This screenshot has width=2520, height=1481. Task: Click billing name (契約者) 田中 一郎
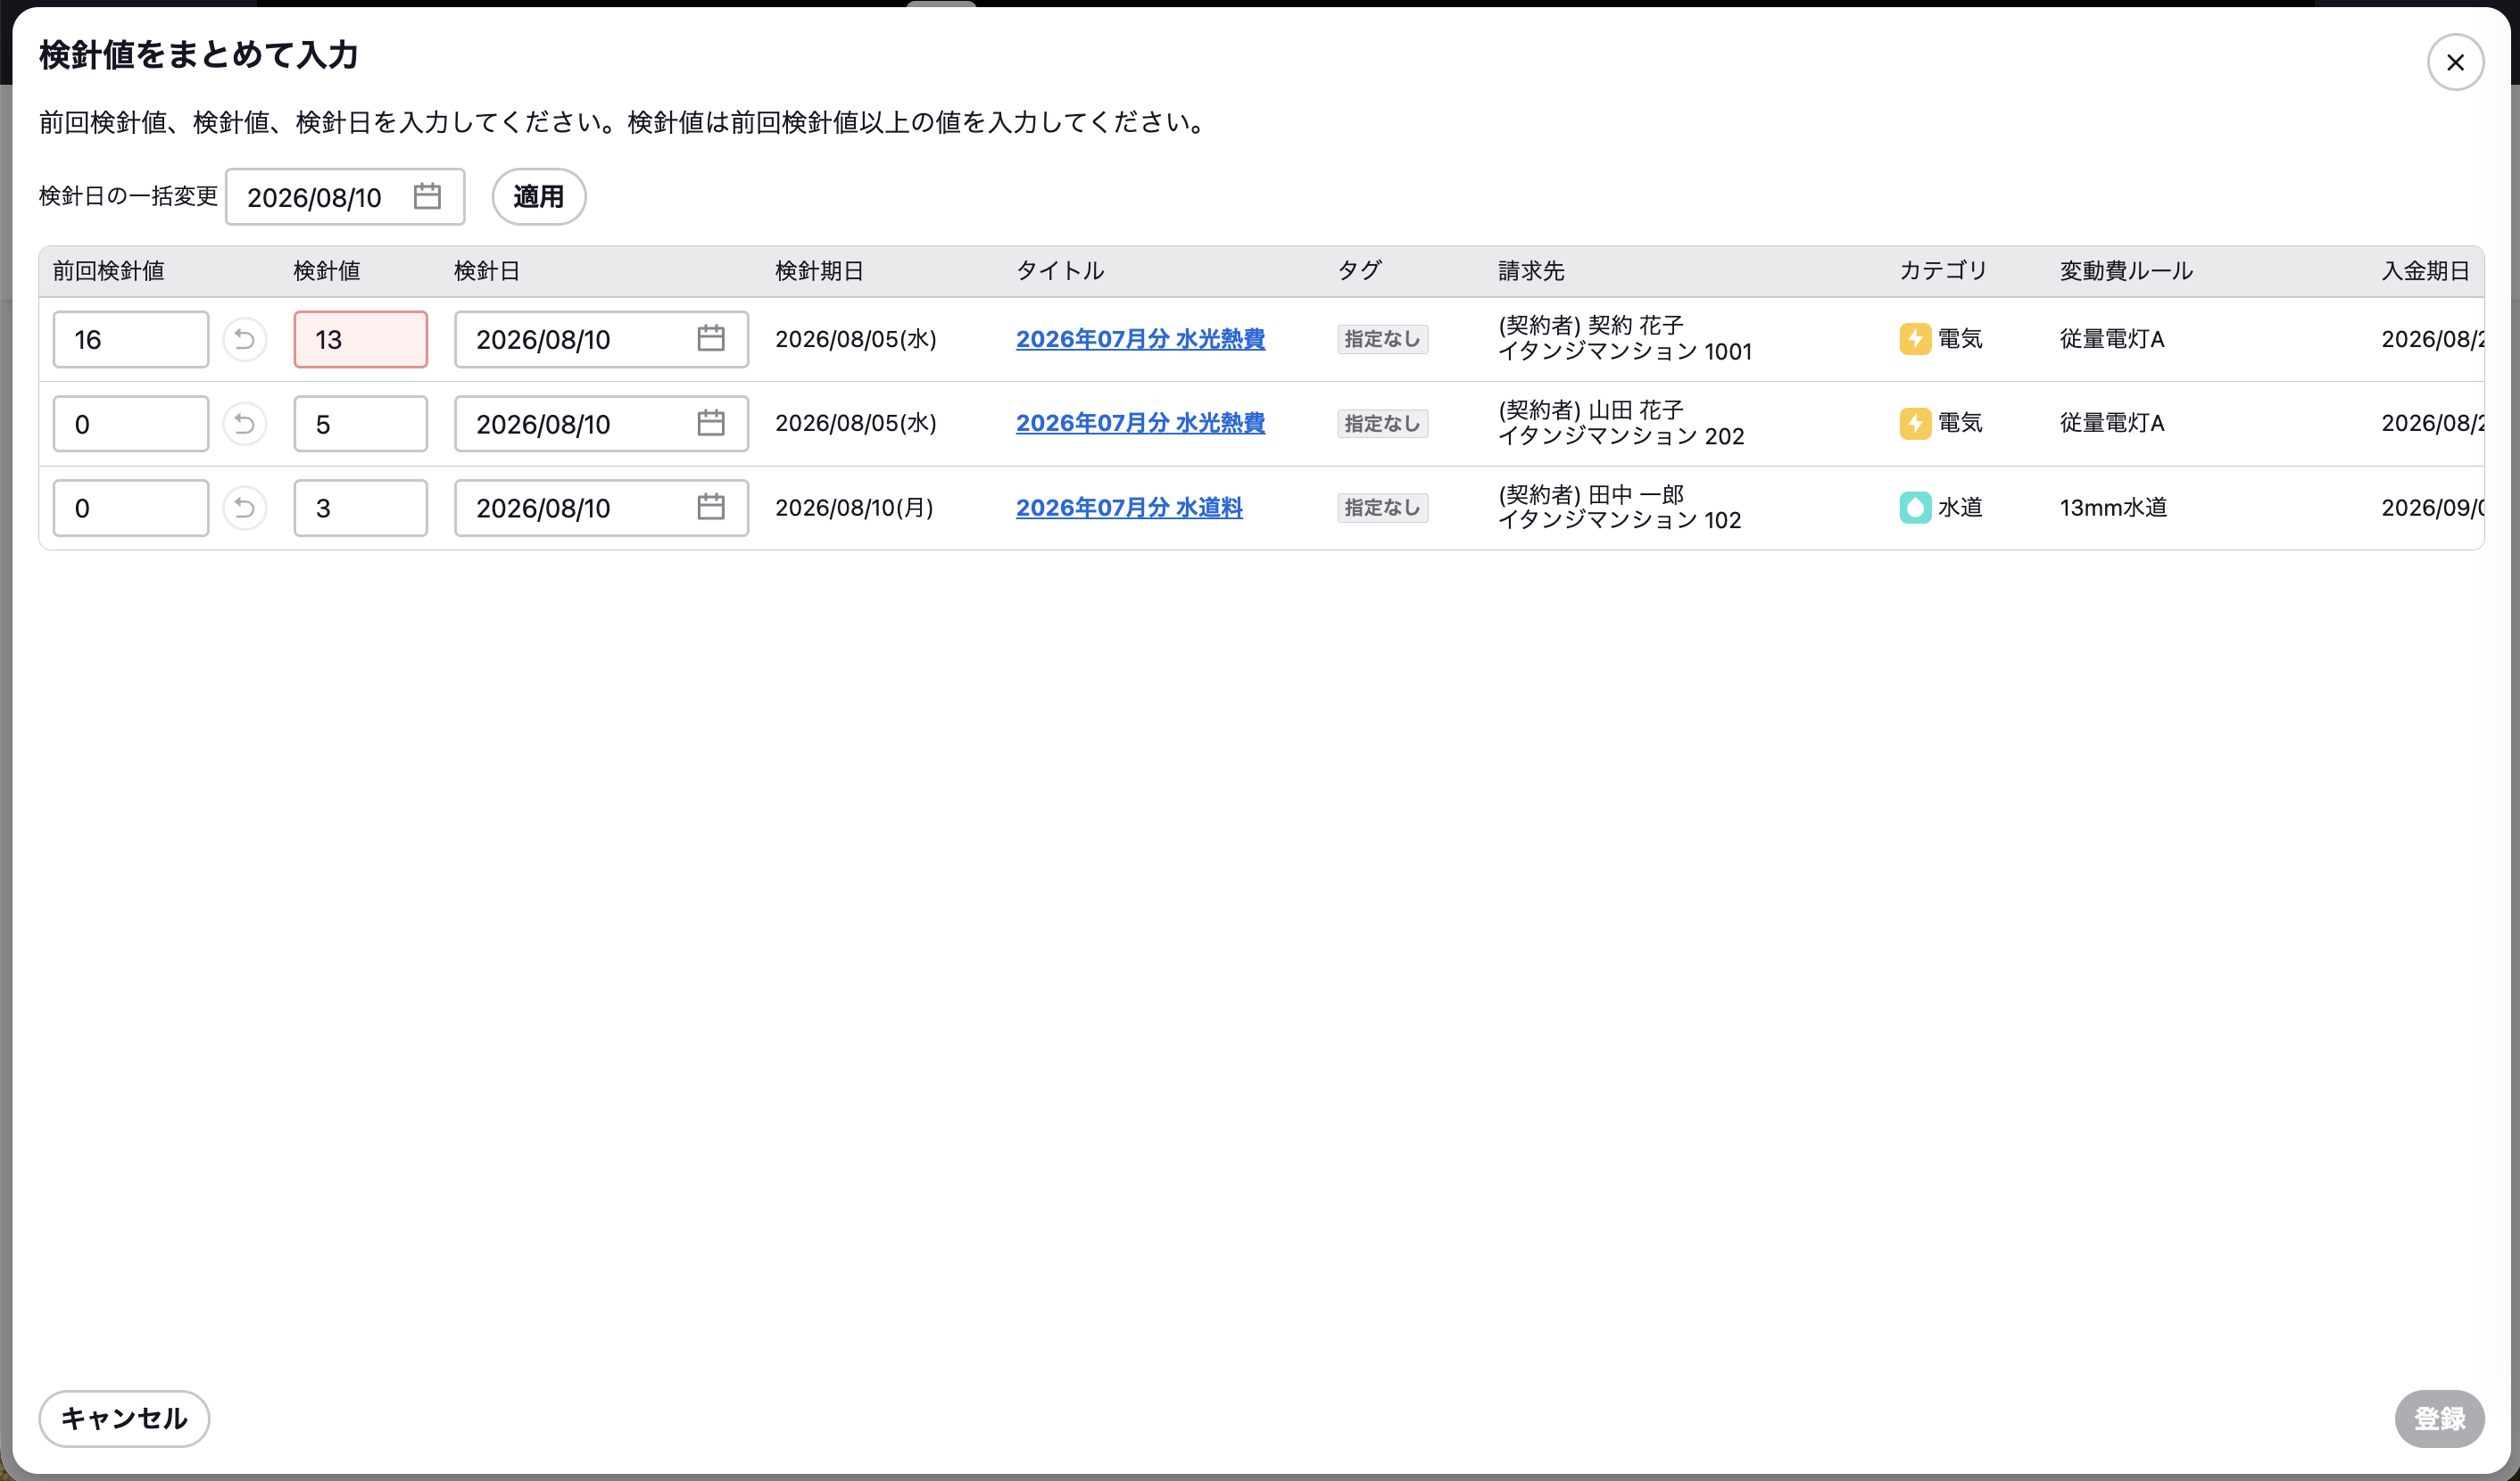(x=1591, y=494)
